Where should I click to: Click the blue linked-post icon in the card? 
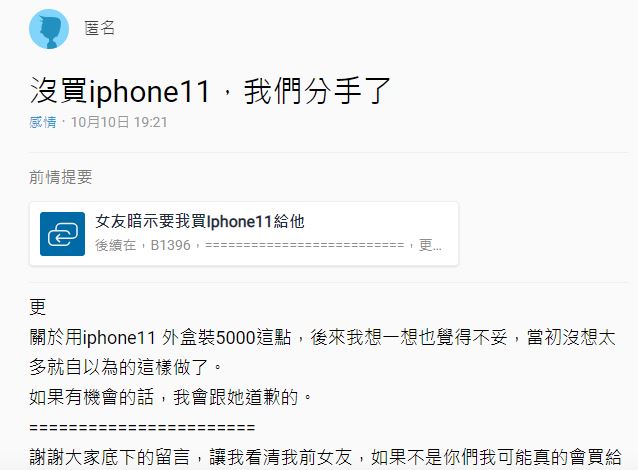pos(62,234)
